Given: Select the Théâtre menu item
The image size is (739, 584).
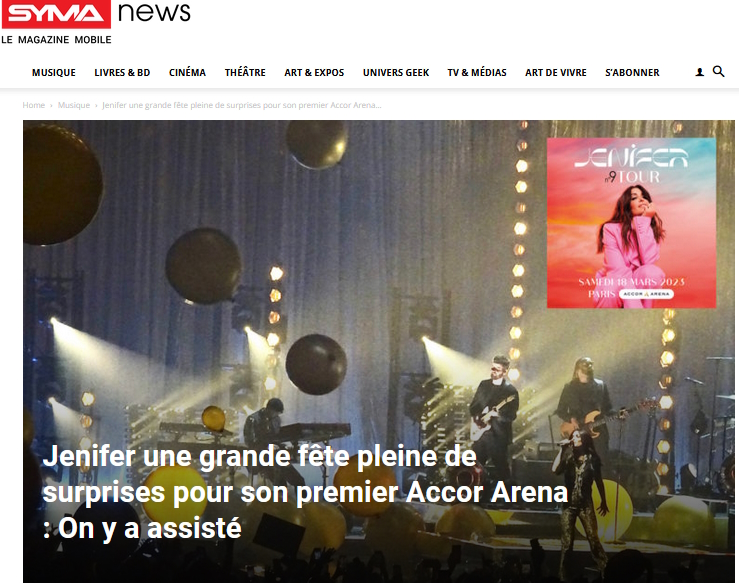Looking at the screenshot, I should (x=245, y=73).
